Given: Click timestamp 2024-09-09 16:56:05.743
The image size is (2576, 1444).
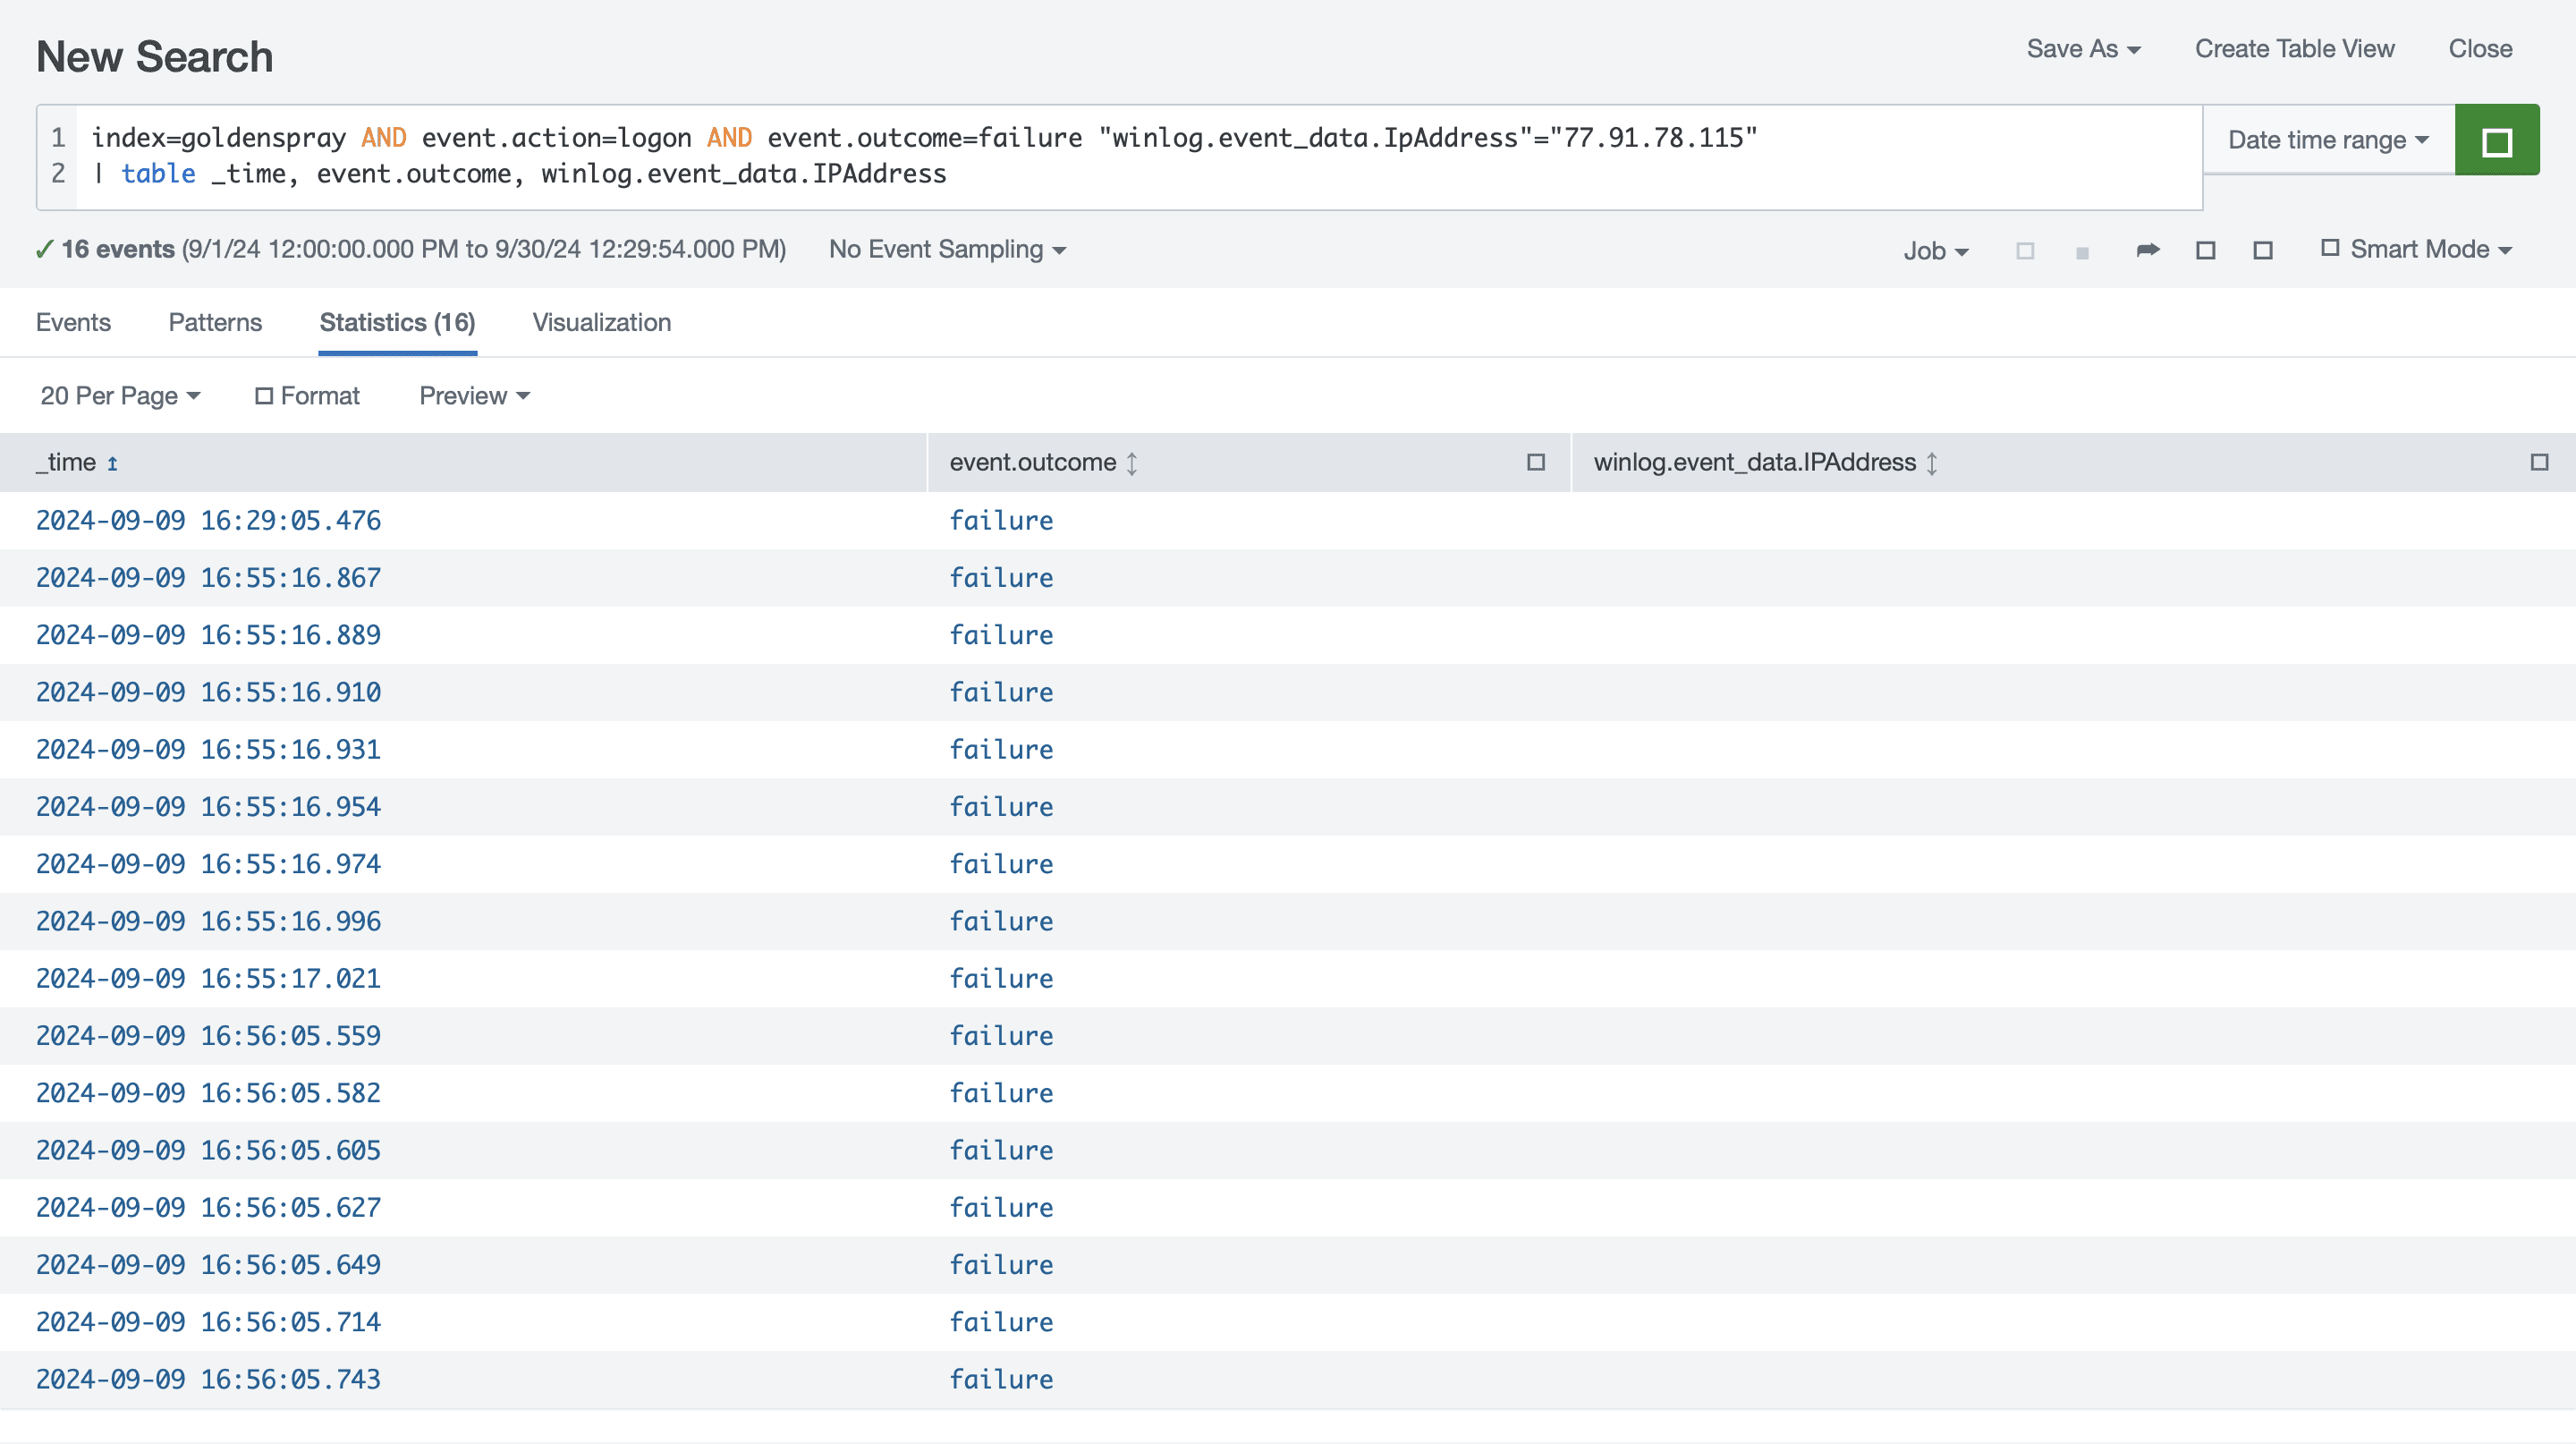Looking at the screenshot, I should 208,1379.
